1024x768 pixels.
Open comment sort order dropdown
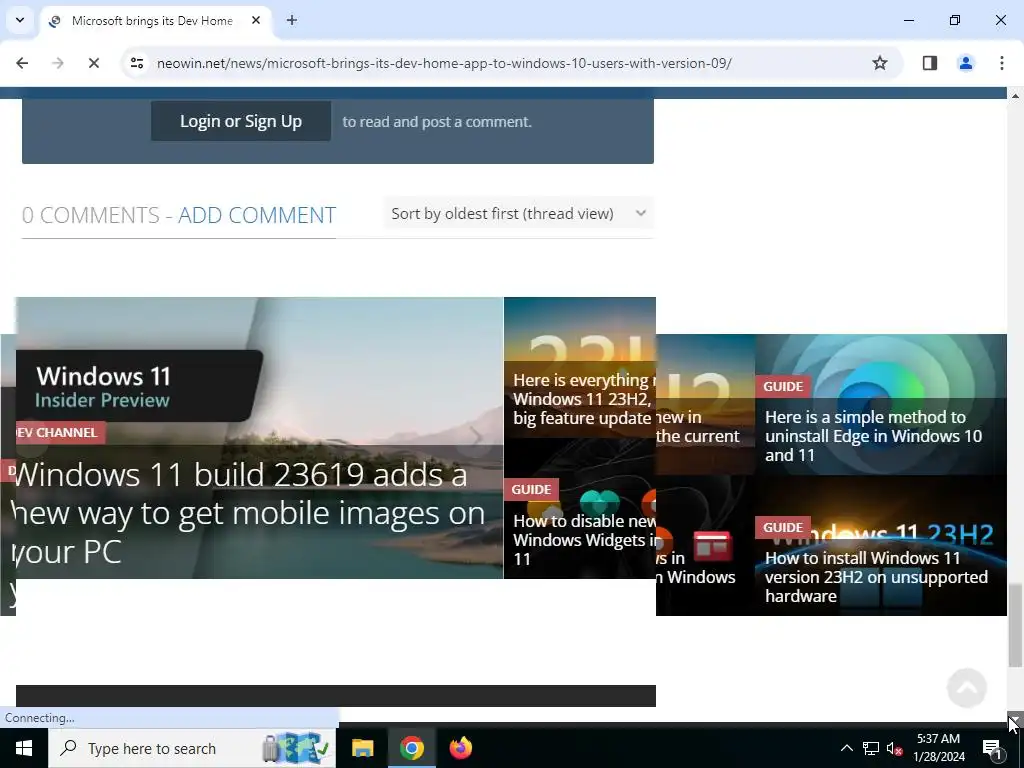[519, 214]
